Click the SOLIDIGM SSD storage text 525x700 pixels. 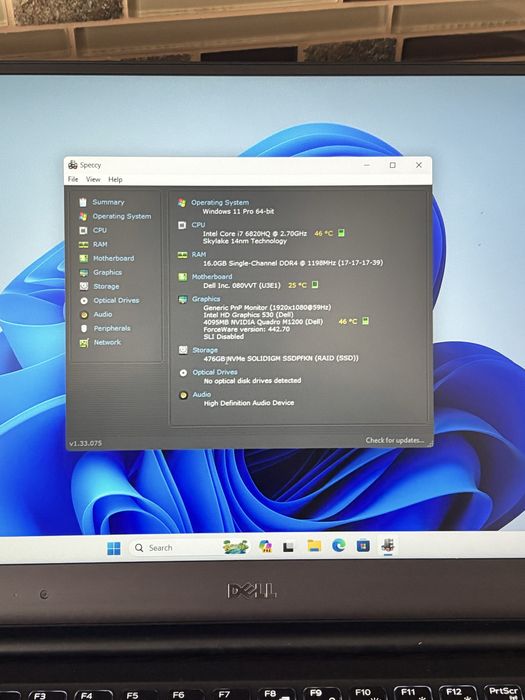[281, 358]
